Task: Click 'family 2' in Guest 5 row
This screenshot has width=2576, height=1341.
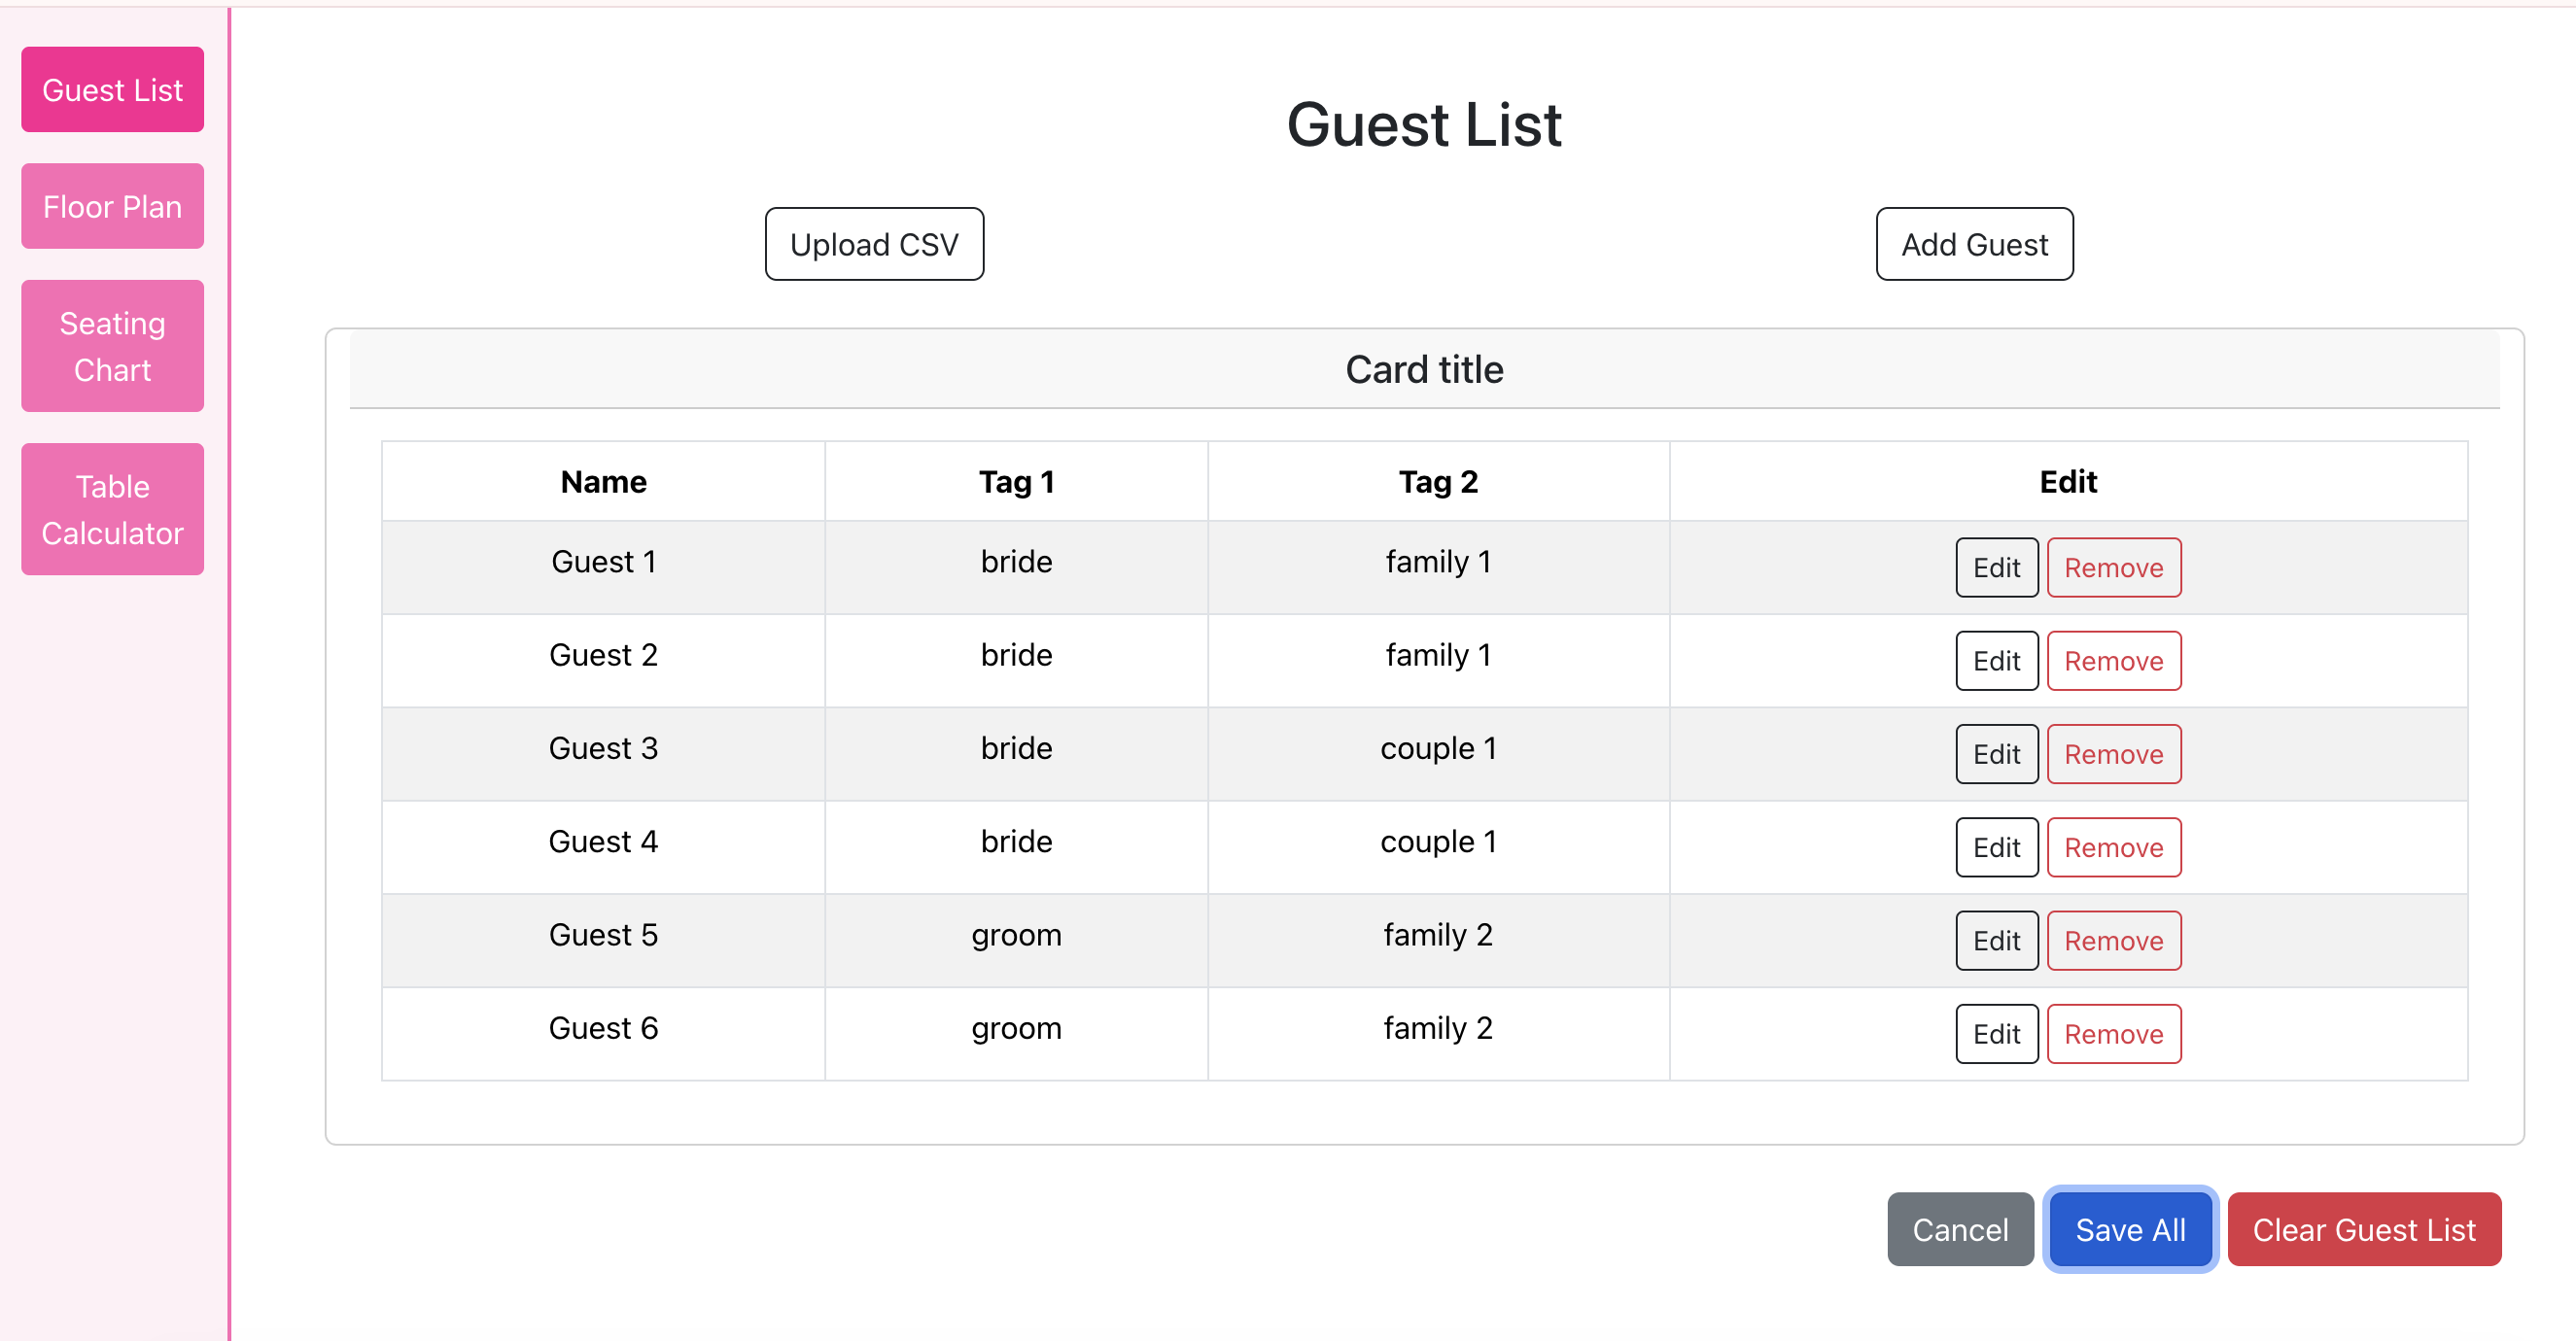Action: click(1438, 935)
